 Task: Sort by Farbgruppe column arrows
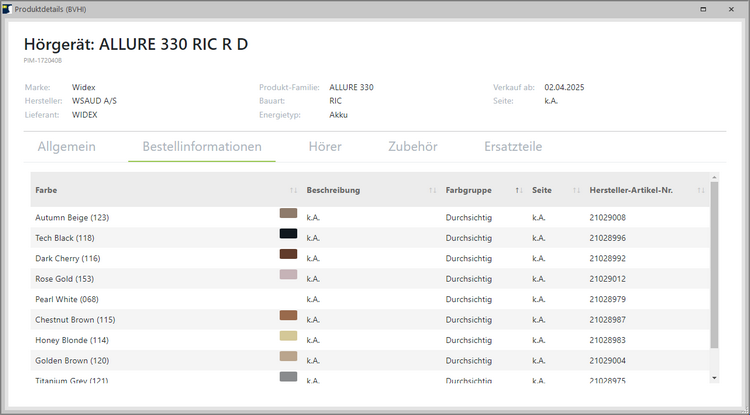tap(518, 190)
